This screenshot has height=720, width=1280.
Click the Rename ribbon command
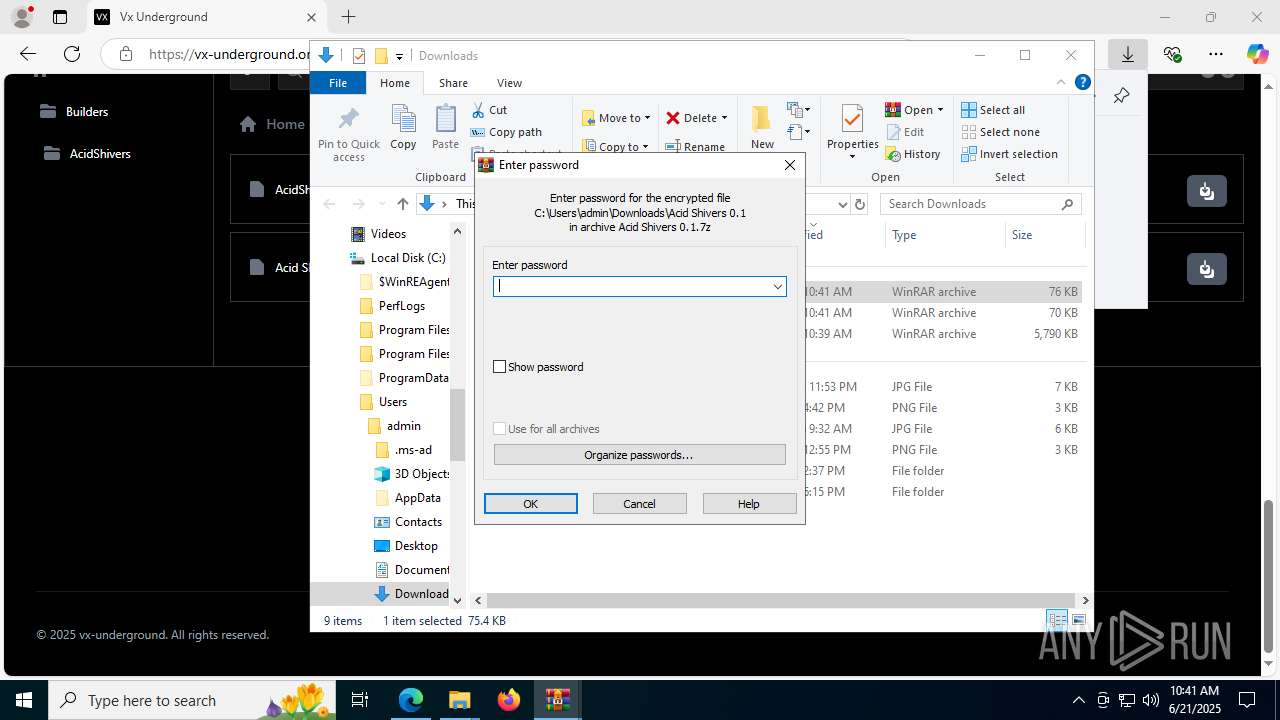[x=695, y=147]
